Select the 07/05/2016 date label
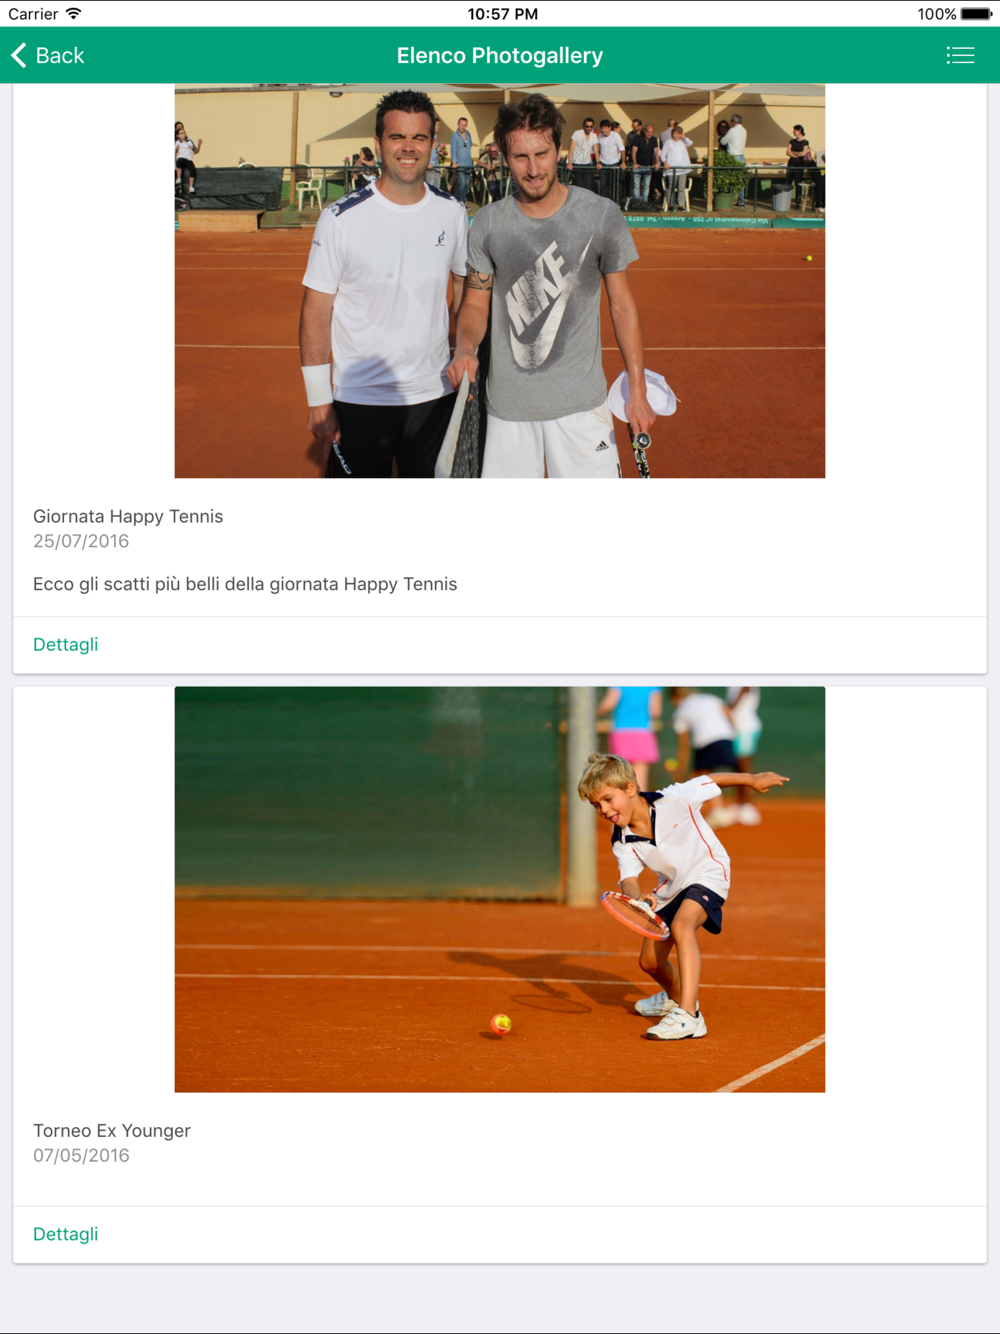 tap(81, 1155)
